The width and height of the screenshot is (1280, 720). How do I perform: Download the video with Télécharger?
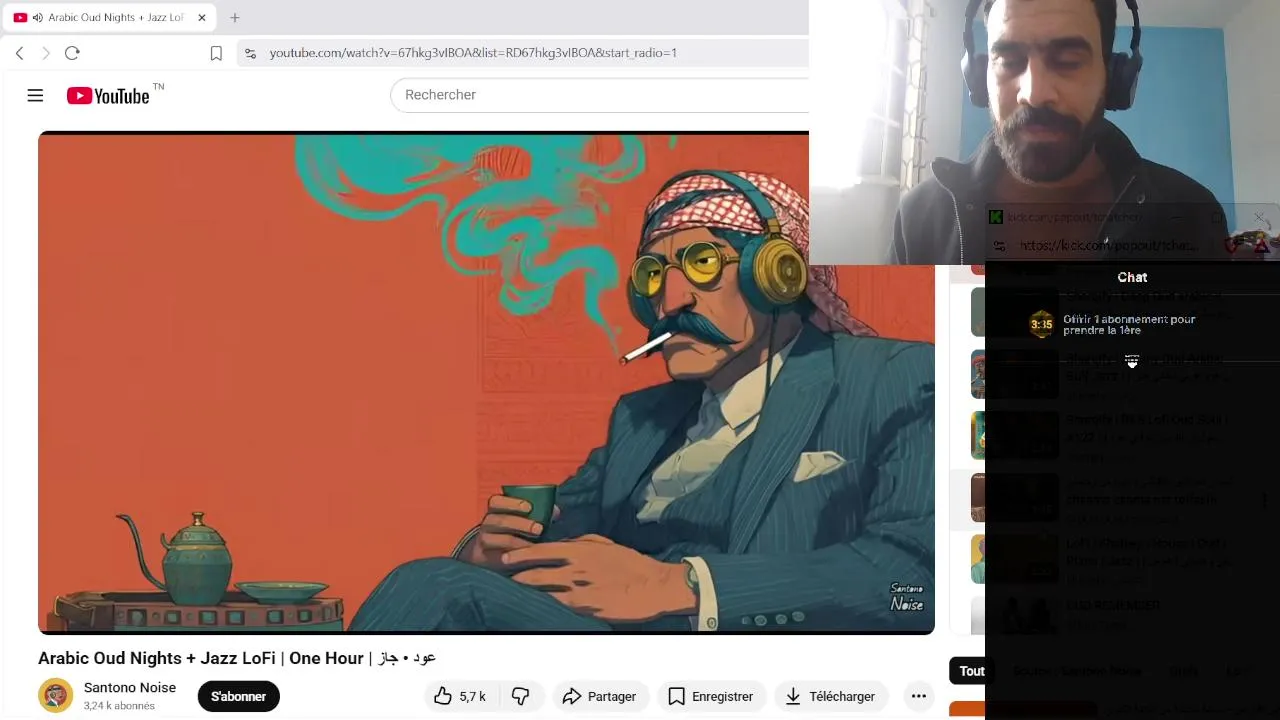point(830,696)
